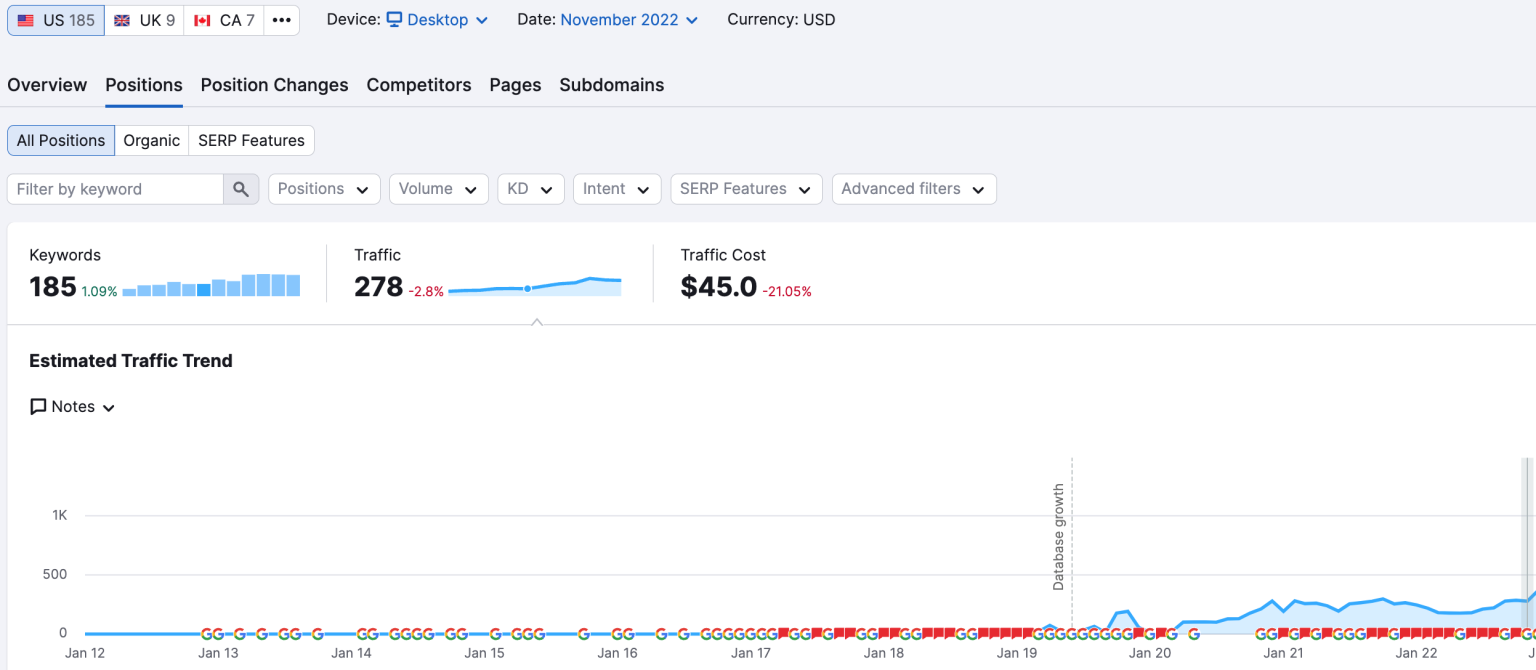Click the Notes speech bubble icon
1536x670 pixels.
pyautogui.click(x=38, y=407)
